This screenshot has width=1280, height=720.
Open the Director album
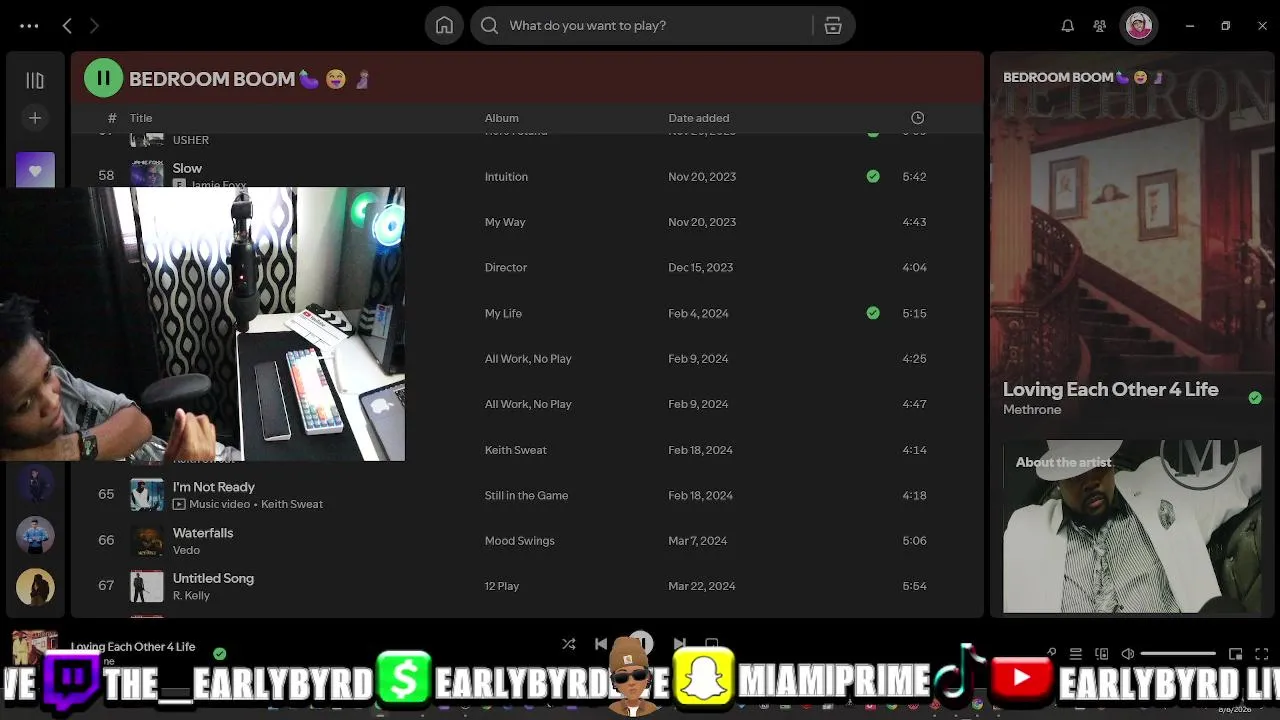tap(506, 268)
